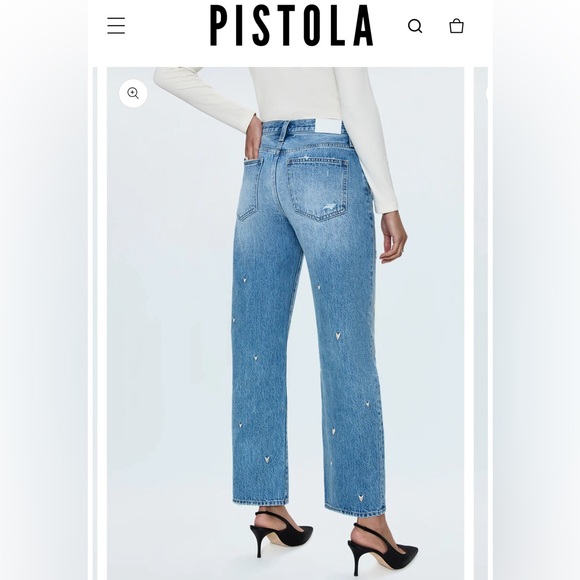The width and height of the screenshot is (580, 580).
Task: Open the shopping bag cart
Action: tap(456, 26)
